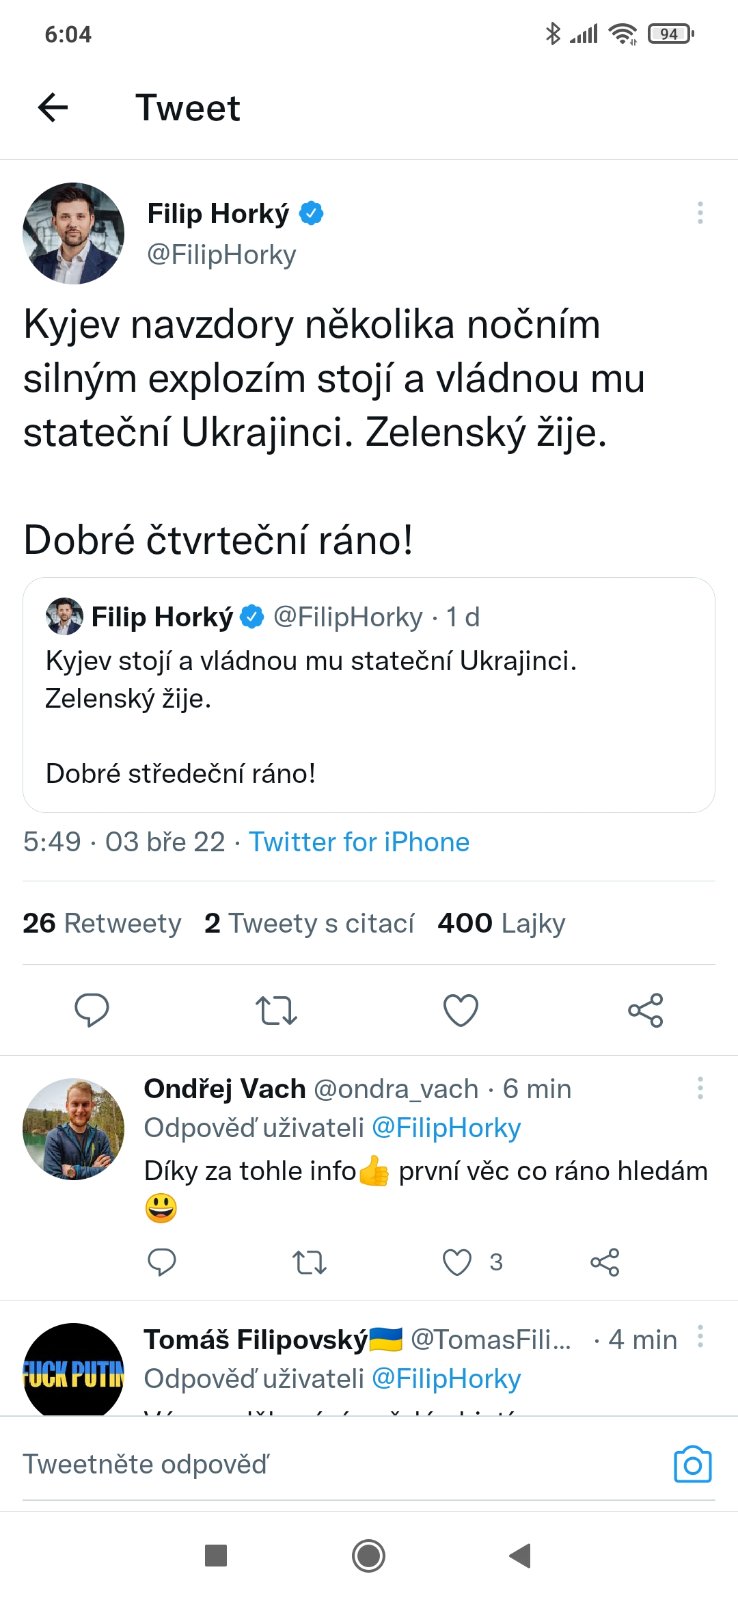The image size is (738, 1600).
Task: Attach photo with the camera icon
Action: tap(692, 1465)
